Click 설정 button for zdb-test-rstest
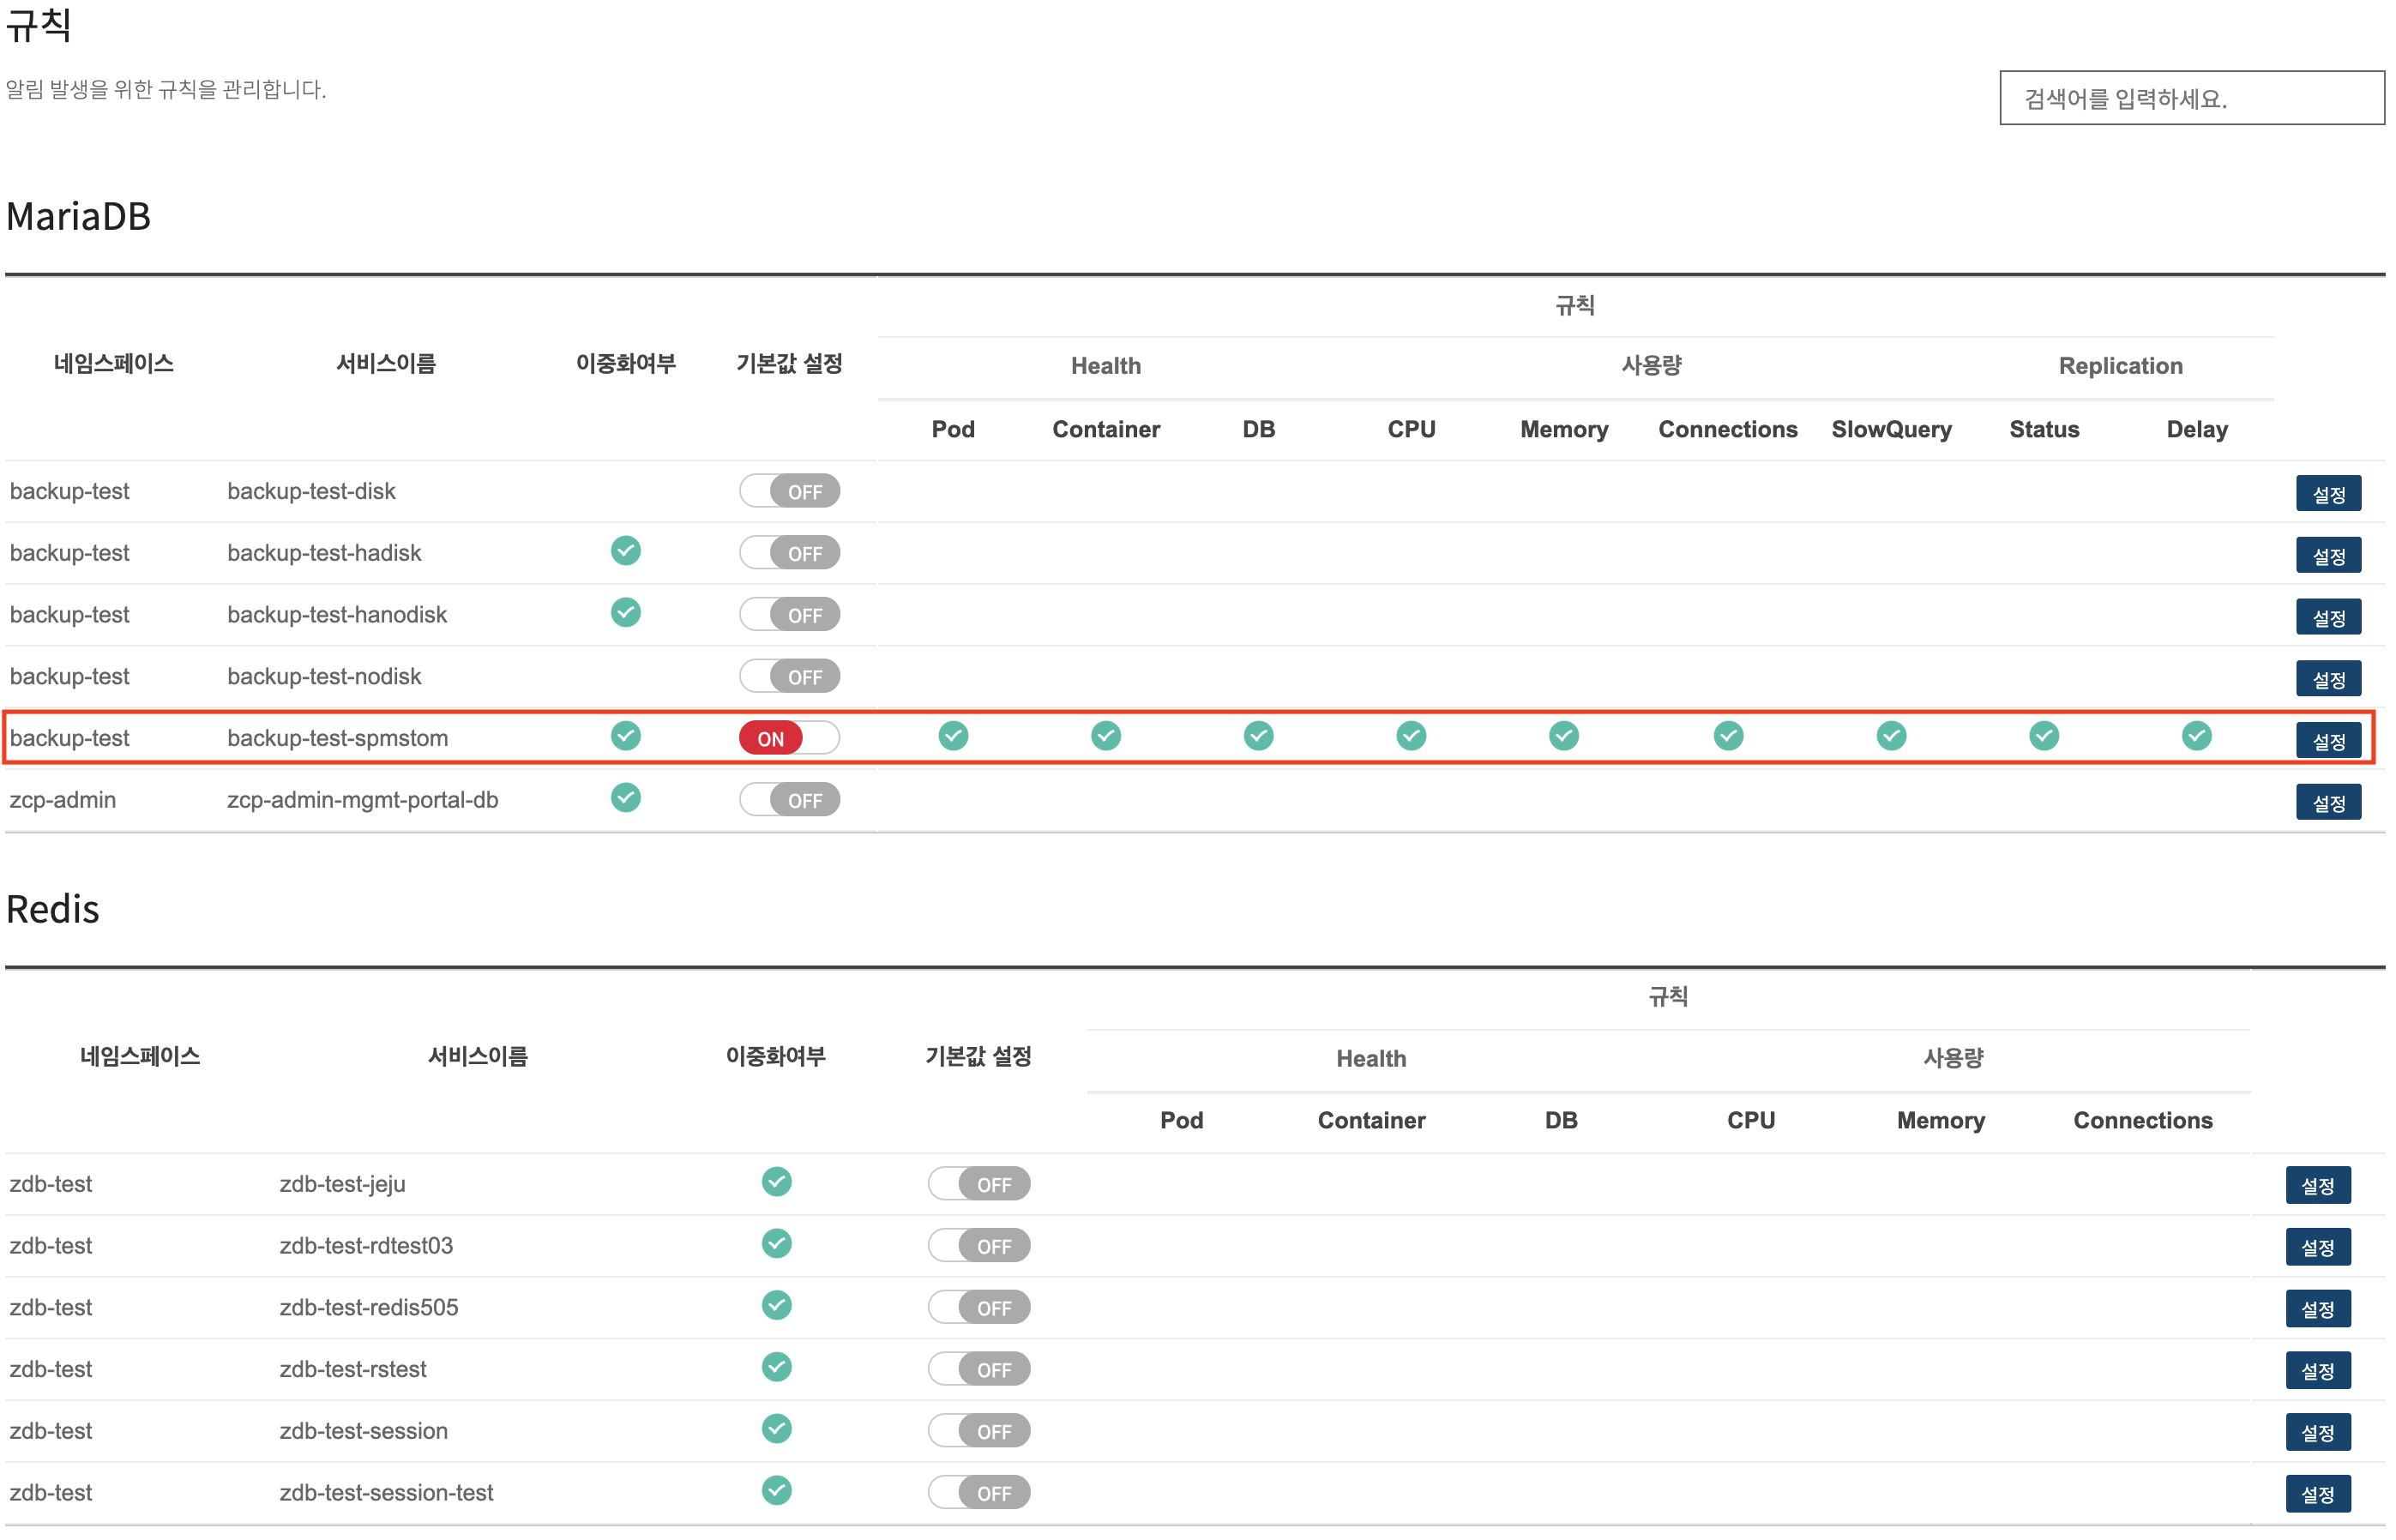The width and height of the screenshot is (2396, 1540). 2317,1370
